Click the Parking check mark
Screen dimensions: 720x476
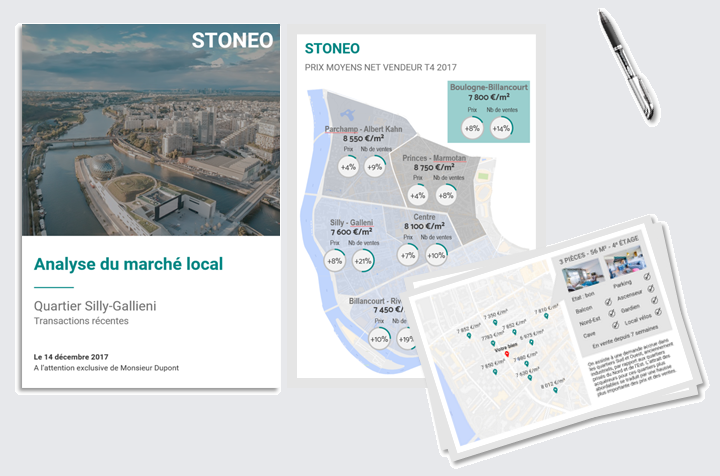[647, 276]
